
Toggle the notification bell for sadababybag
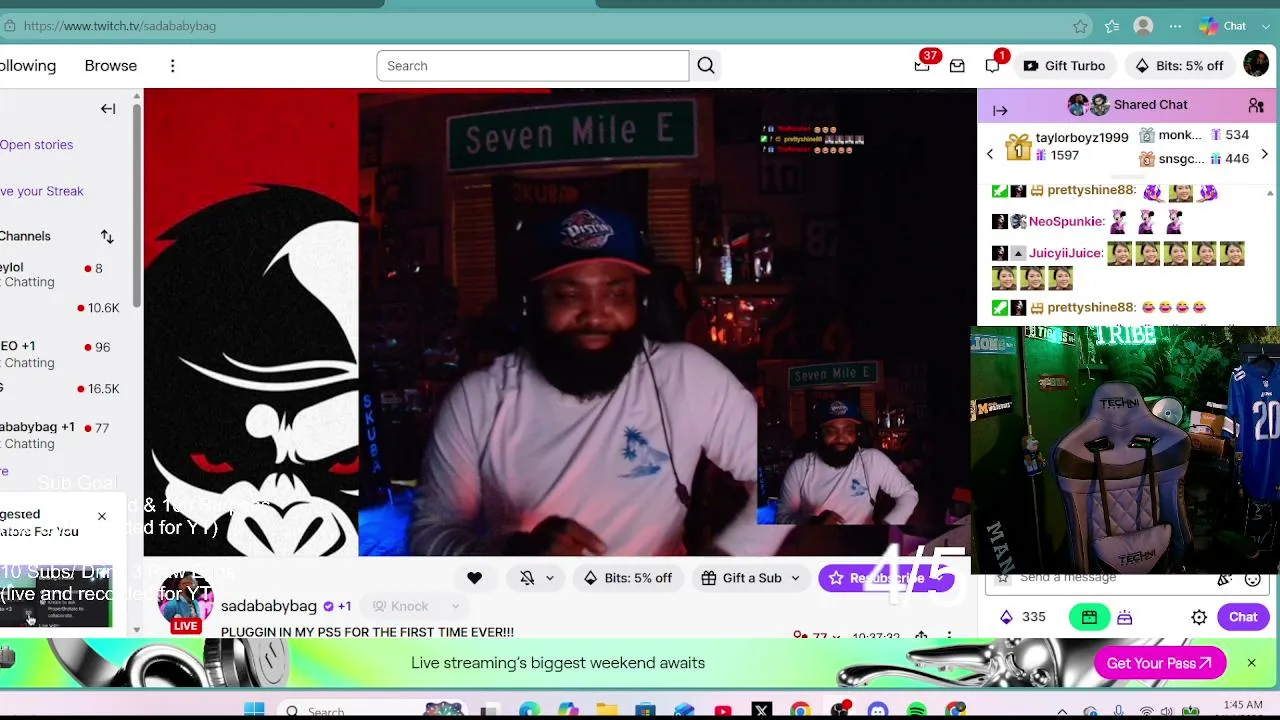[527, 578]
